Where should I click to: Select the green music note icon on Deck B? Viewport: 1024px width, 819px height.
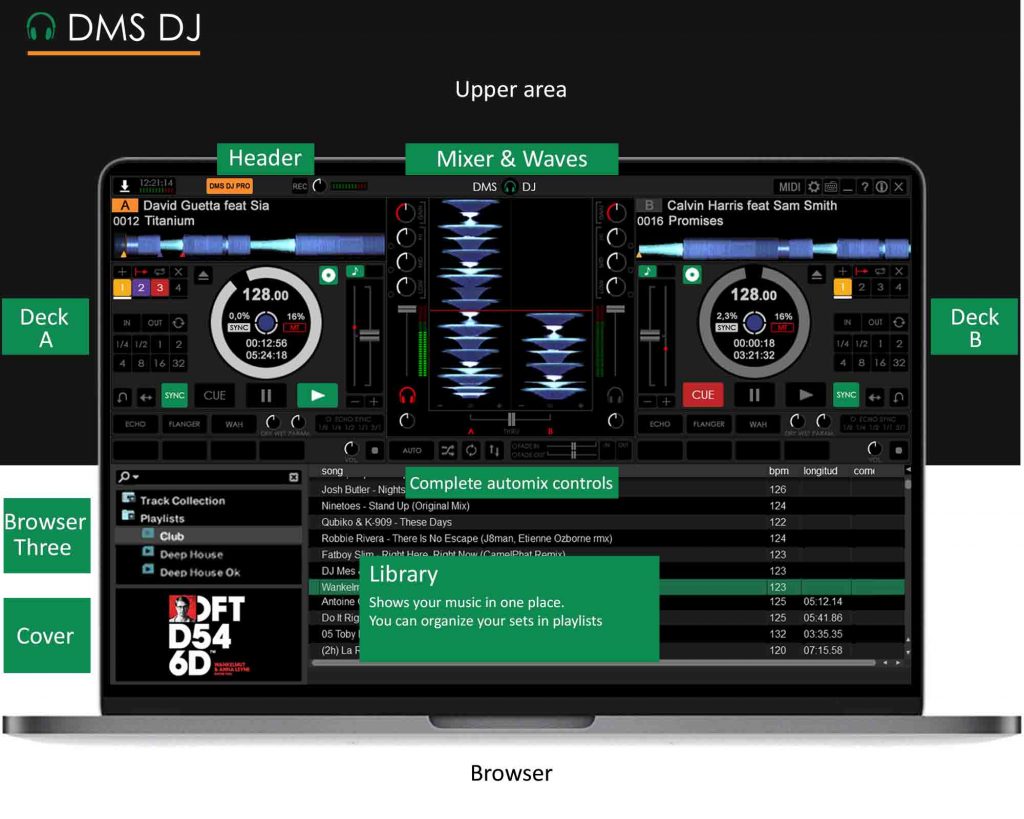[x=649, y=271]
